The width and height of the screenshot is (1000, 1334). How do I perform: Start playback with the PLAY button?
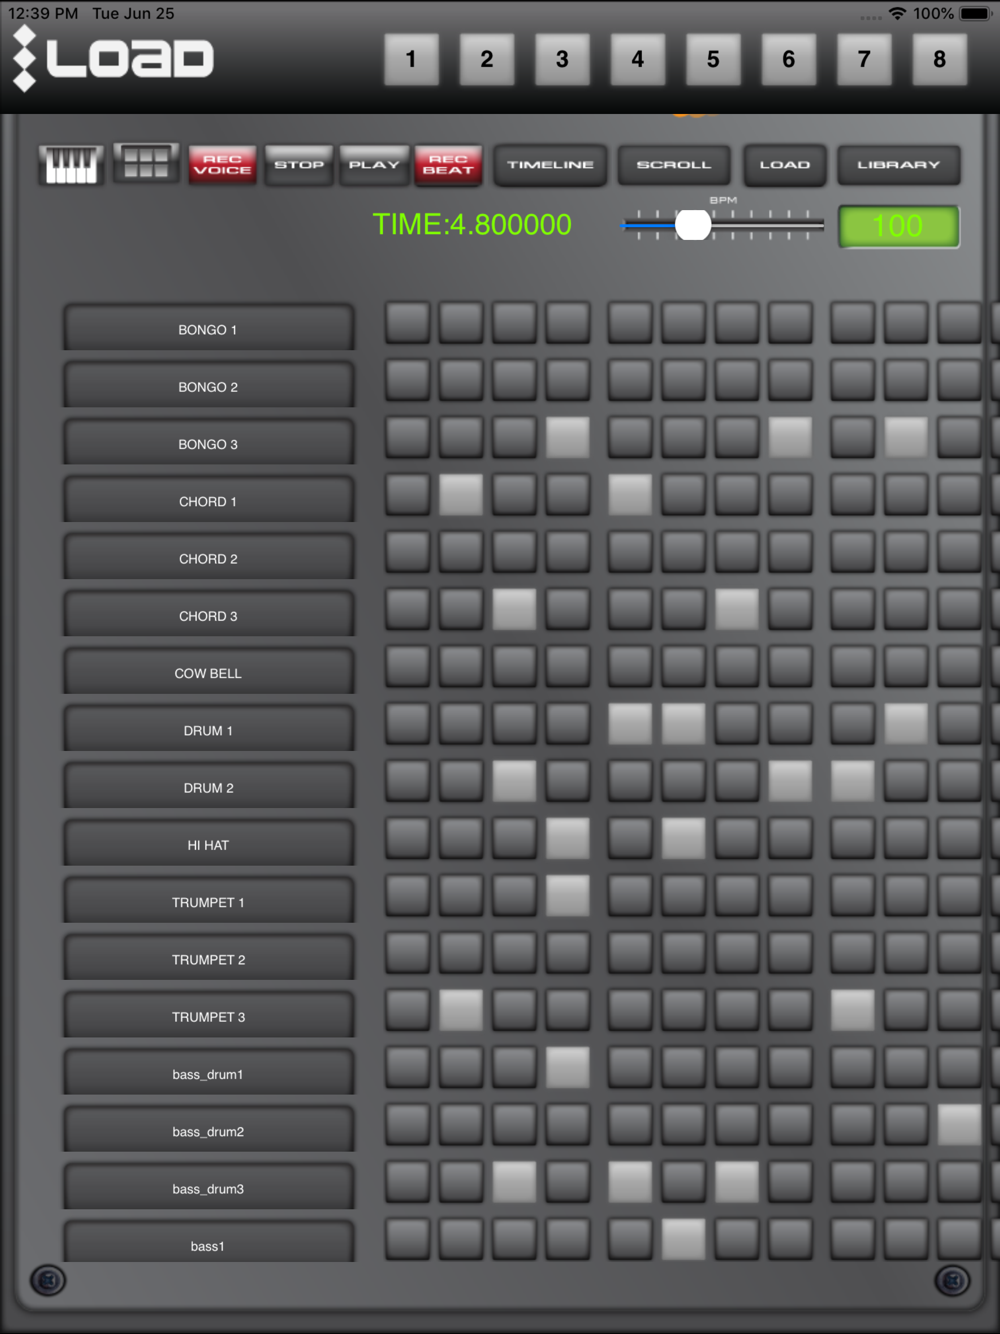374,165
